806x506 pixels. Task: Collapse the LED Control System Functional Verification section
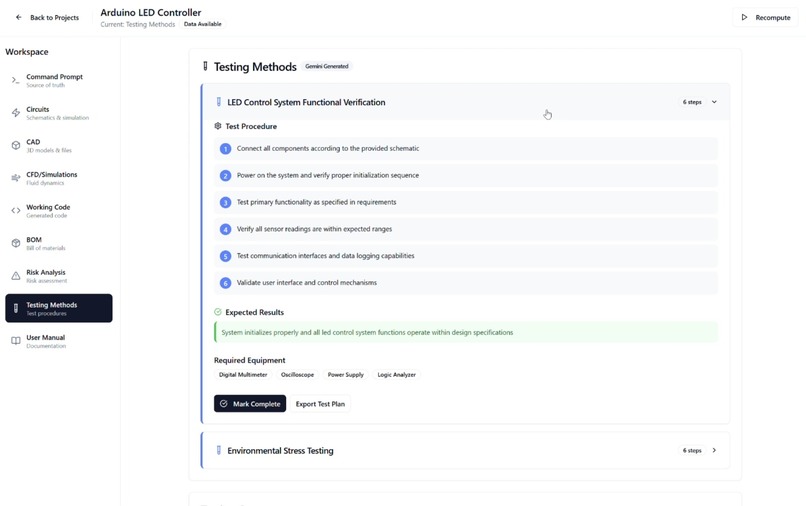(x=714, y=102)
